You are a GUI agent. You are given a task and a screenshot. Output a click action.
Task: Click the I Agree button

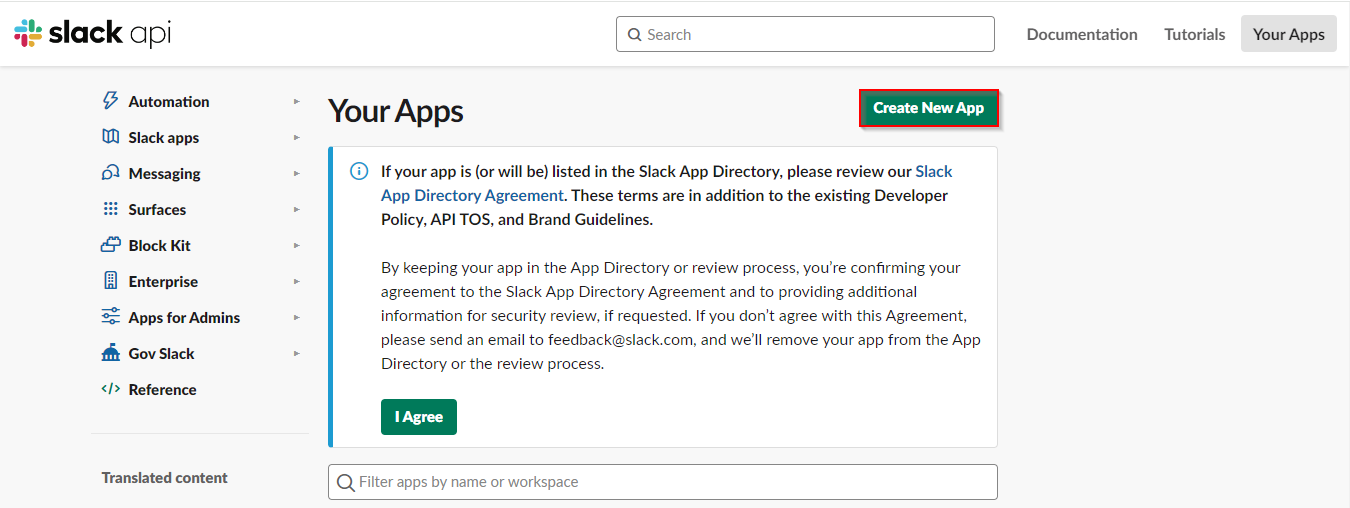(419, 417)
